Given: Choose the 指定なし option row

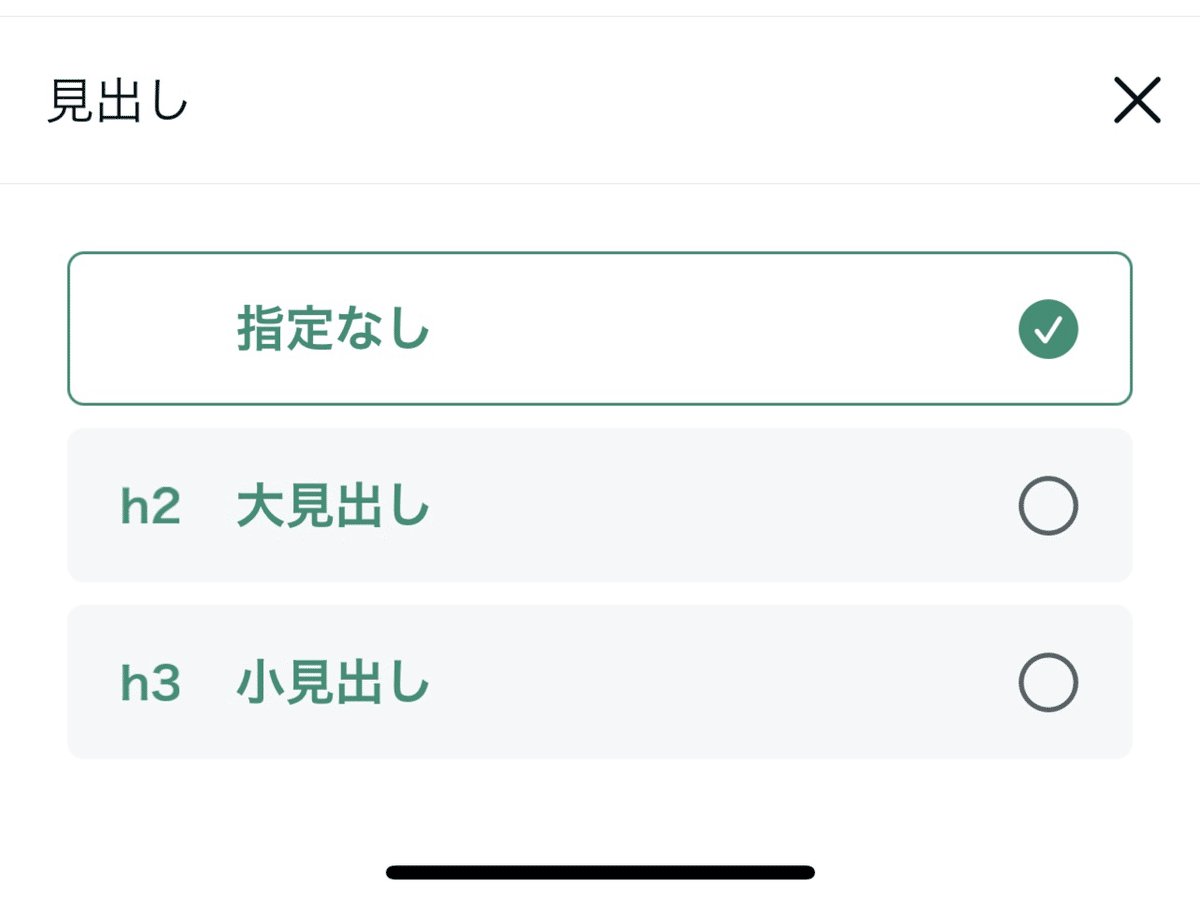Looking at the screenshot, I should tap(600, 328).
